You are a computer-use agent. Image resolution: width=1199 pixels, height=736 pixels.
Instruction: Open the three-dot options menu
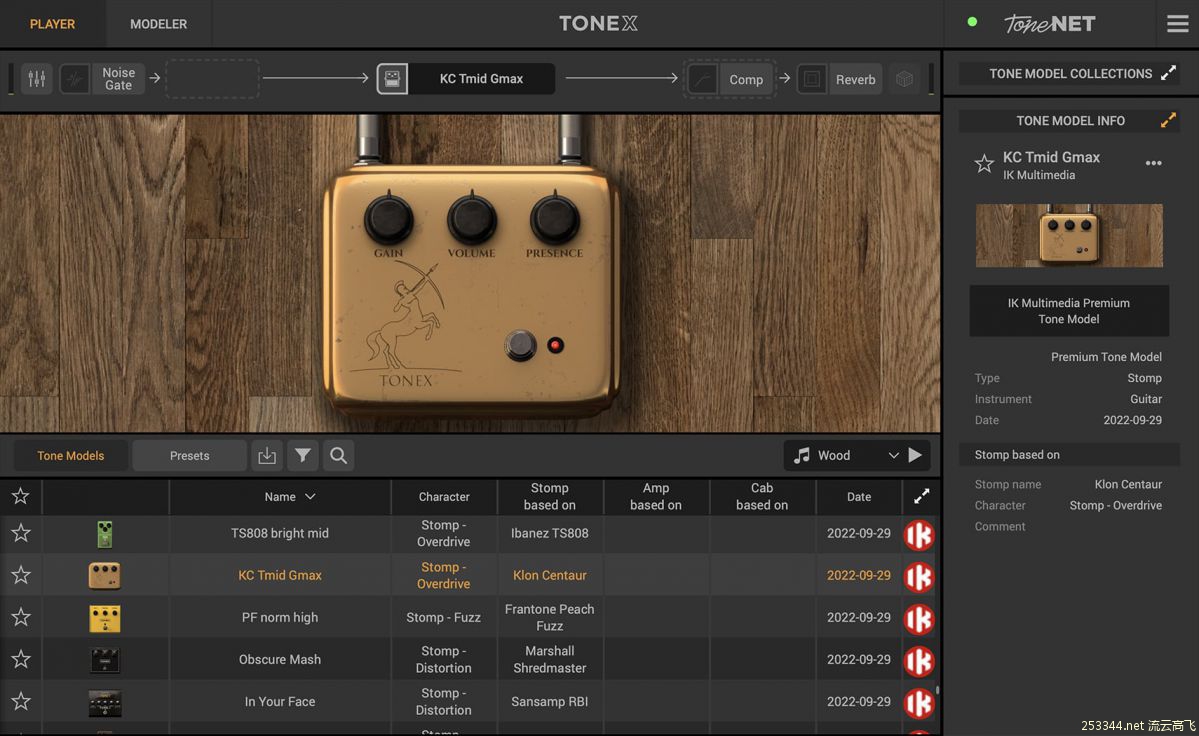click(x=1154, y=163)
